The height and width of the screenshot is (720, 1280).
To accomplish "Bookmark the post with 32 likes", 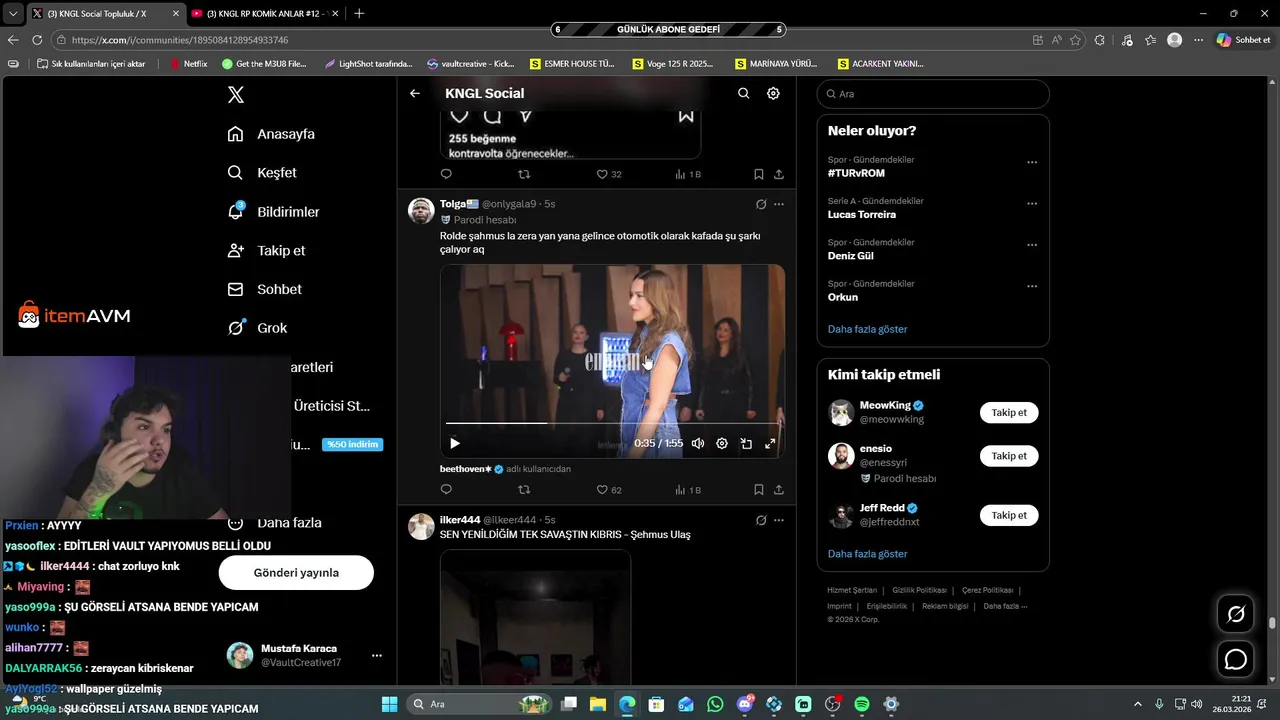I will pos(759,174).
